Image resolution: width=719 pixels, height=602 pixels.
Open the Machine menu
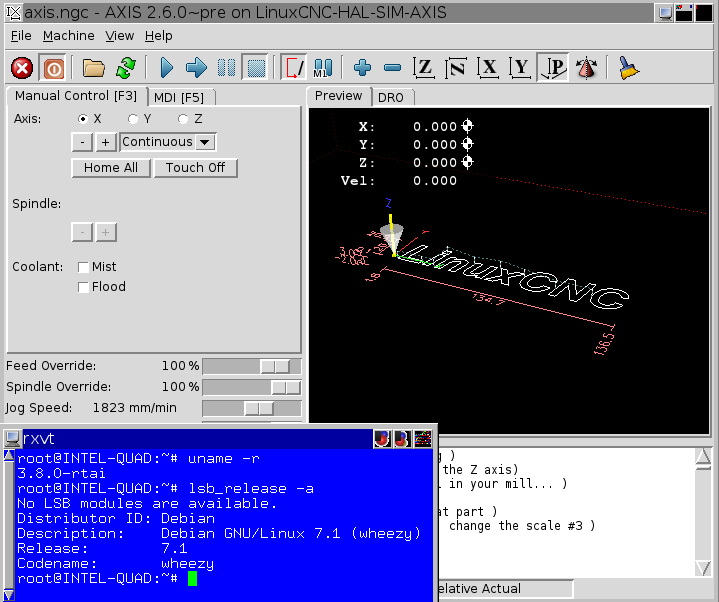point(69,36)
